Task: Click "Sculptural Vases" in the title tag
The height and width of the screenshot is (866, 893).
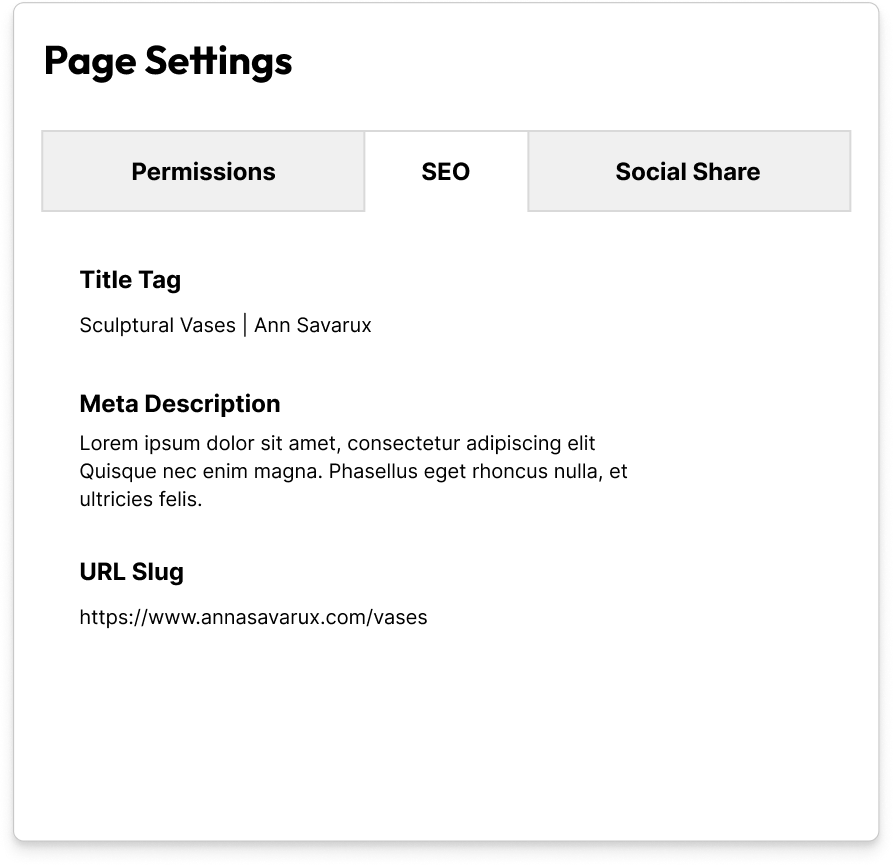Action: 157,325
